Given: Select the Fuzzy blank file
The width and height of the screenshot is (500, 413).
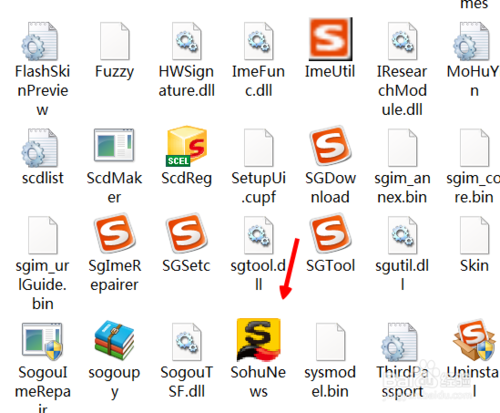Looking at the screenshot, I should (x=115, y=41).
